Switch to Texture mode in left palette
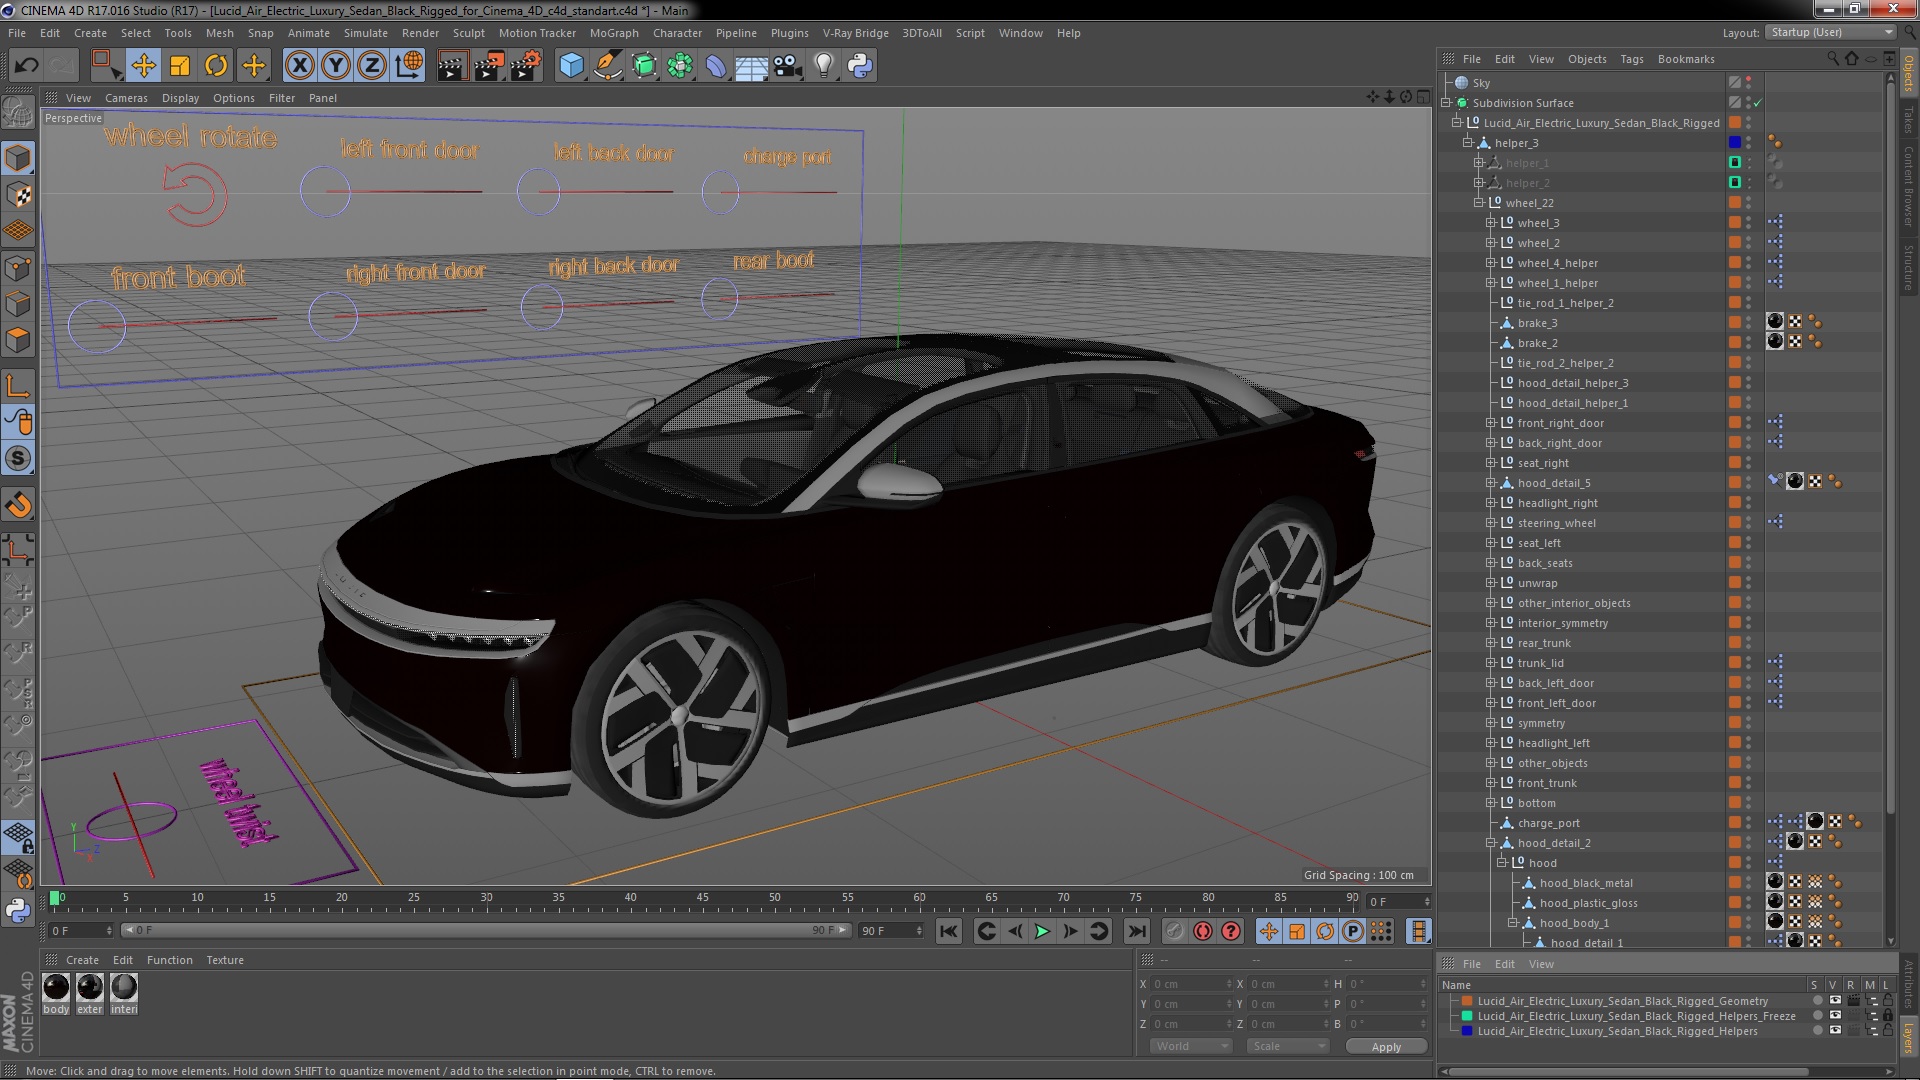This screenshot has height=1080, width=1920. [x=18, y=195]
